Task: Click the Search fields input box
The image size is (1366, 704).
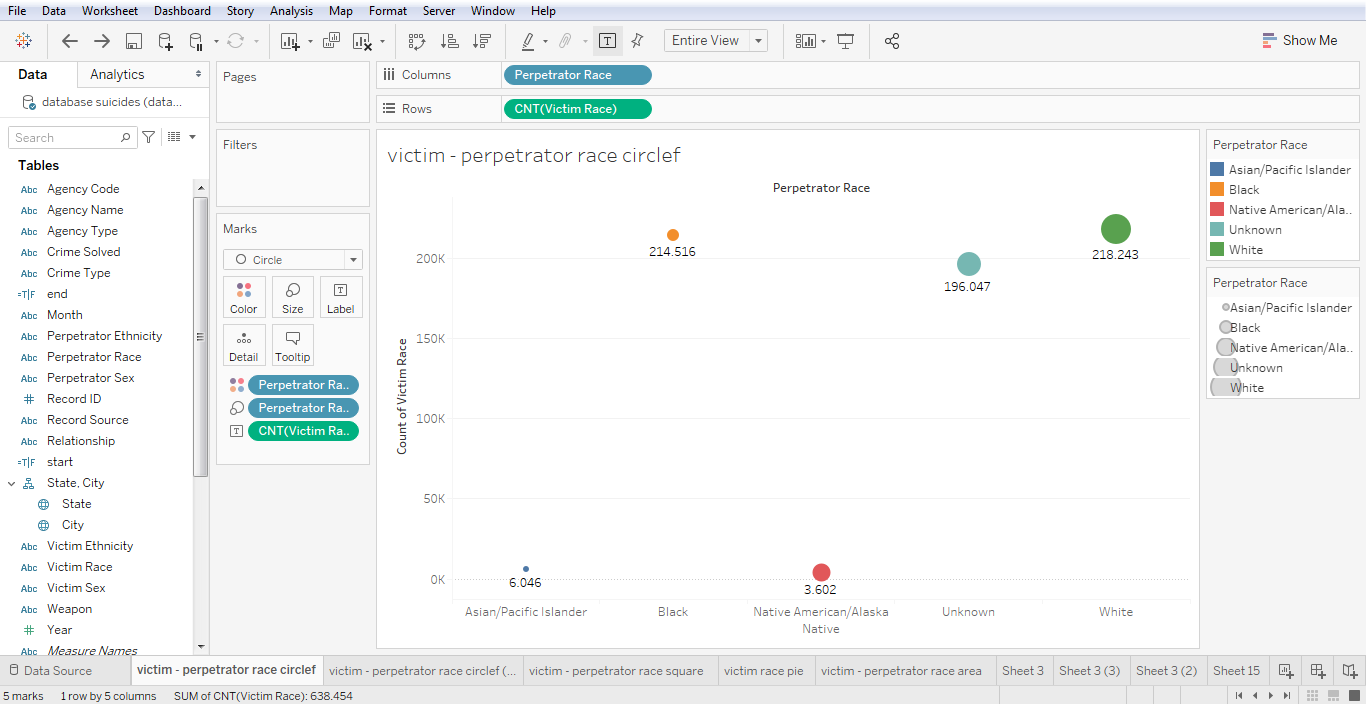Action: (72, 137)
